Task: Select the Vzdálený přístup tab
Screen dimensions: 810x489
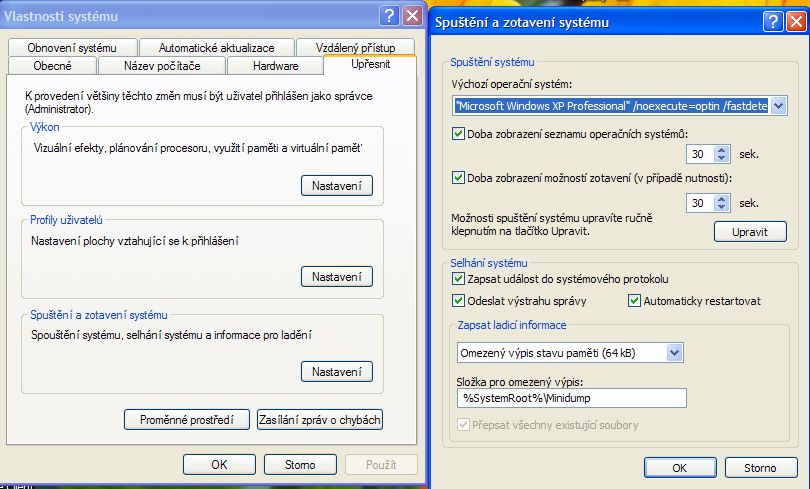Action: [355, 47]
